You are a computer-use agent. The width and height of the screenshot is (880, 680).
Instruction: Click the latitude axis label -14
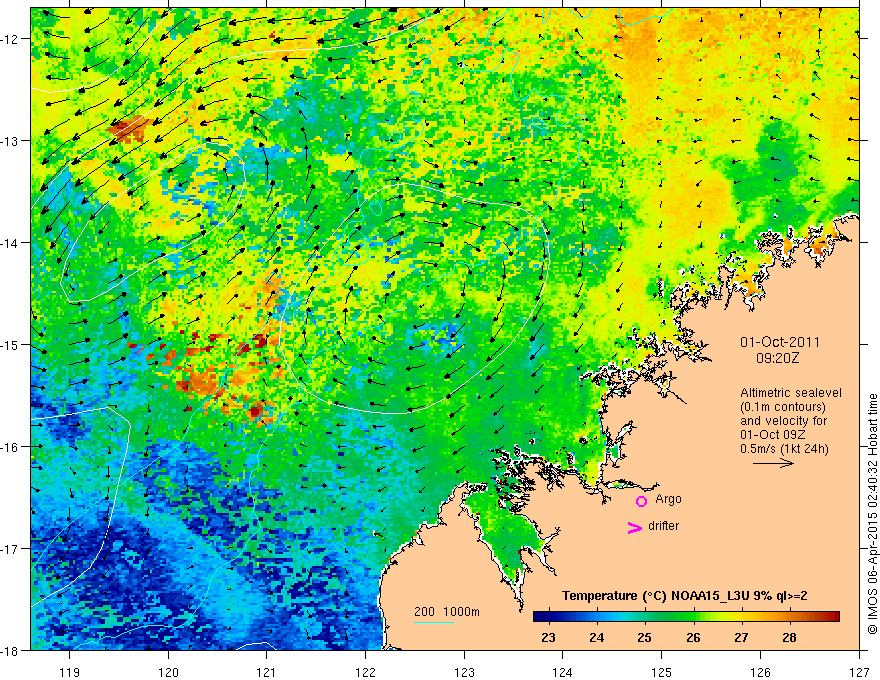pyautogui.click(x=11, y=243)
